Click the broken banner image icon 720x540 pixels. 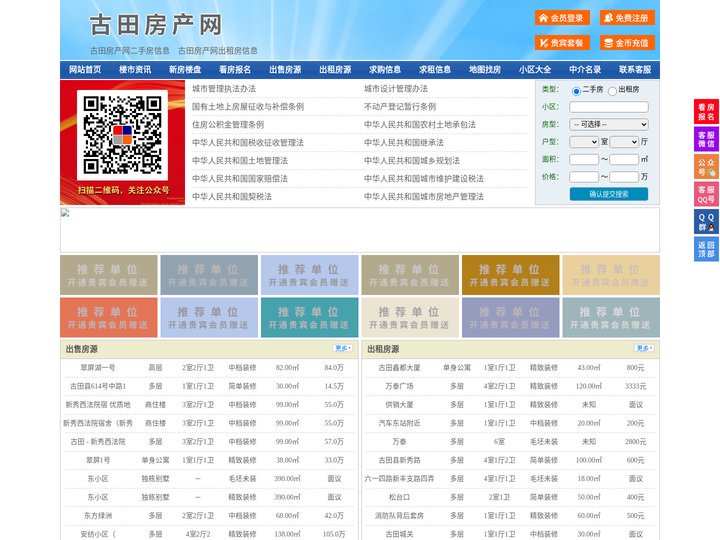65,213
